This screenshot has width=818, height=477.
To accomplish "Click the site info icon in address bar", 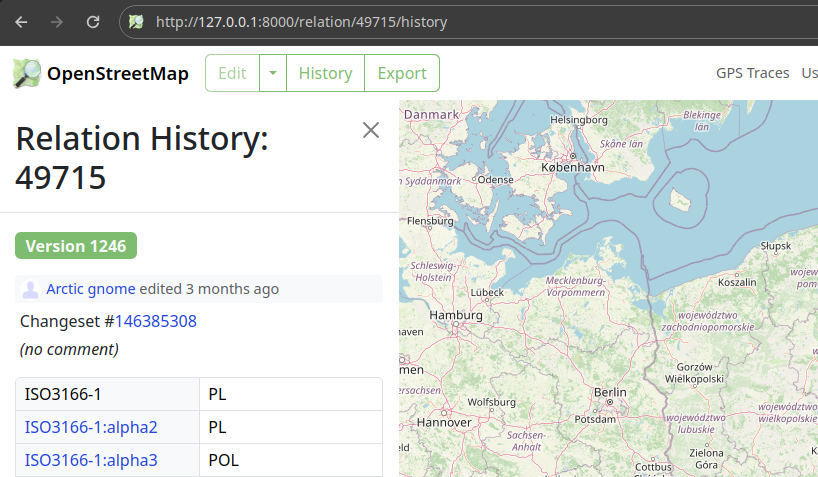I will (136, 21).
